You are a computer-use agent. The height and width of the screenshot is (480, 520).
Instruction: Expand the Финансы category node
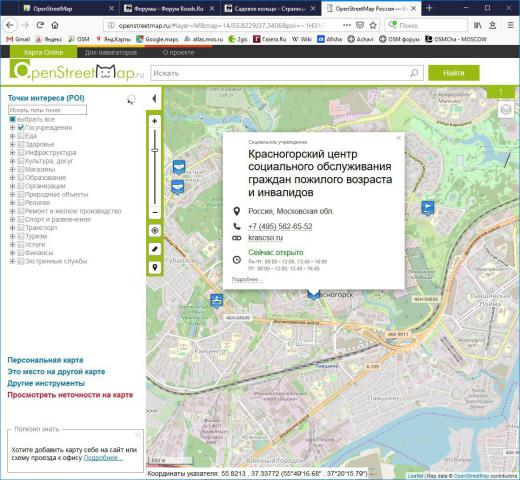click(x=12, y=253)
